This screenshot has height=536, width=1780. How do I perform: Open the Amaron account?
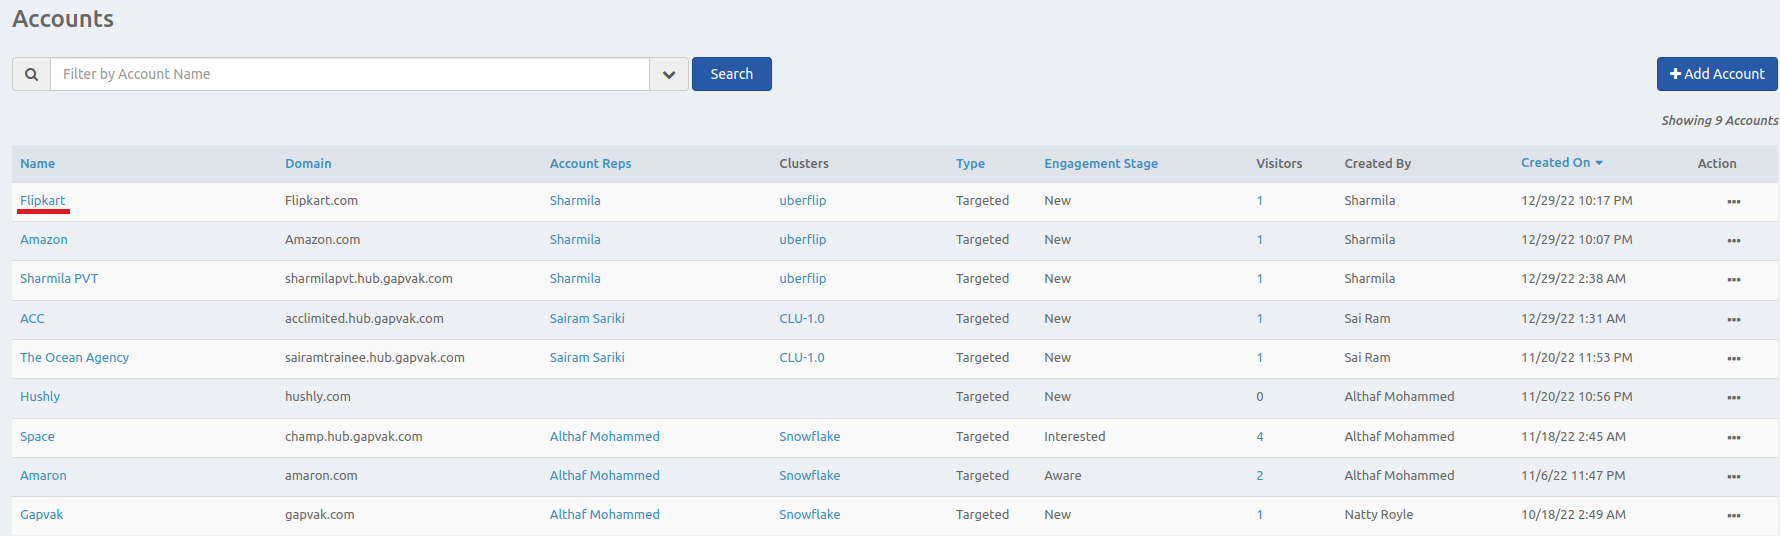tap(43, 476)
